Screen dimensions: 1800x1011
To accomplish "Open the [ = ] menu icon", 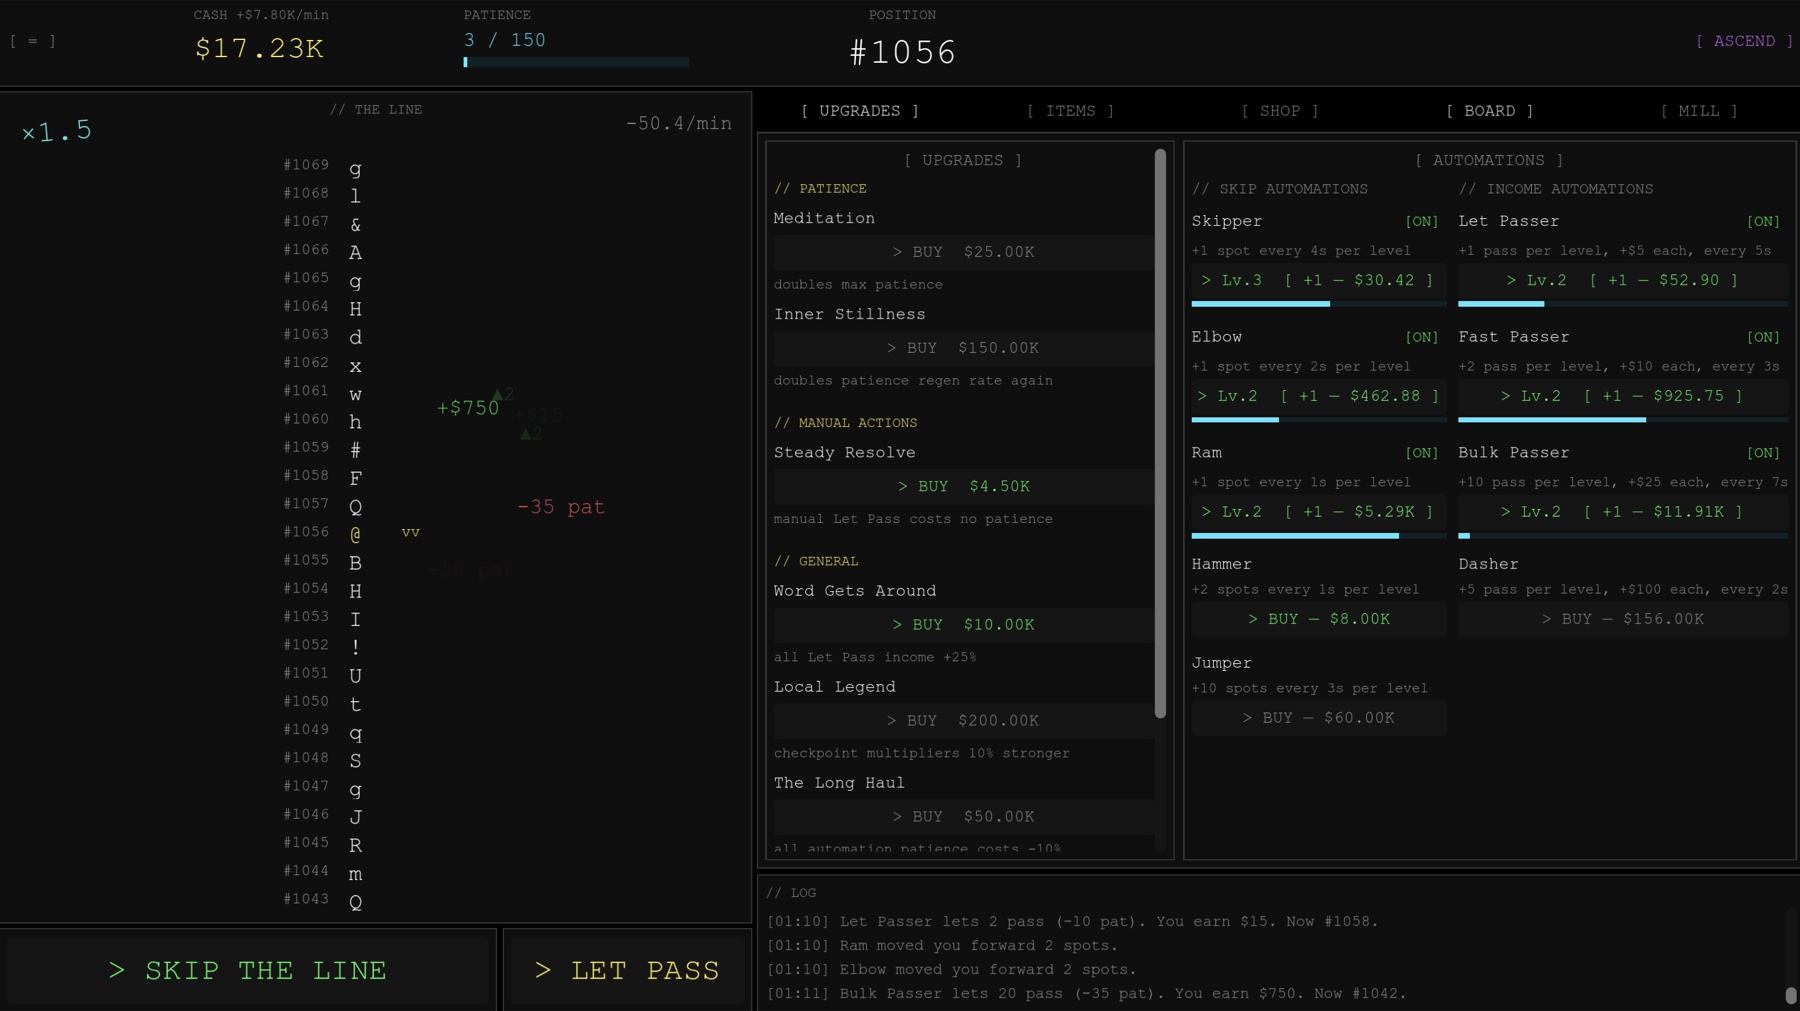I will pos(33,41).
